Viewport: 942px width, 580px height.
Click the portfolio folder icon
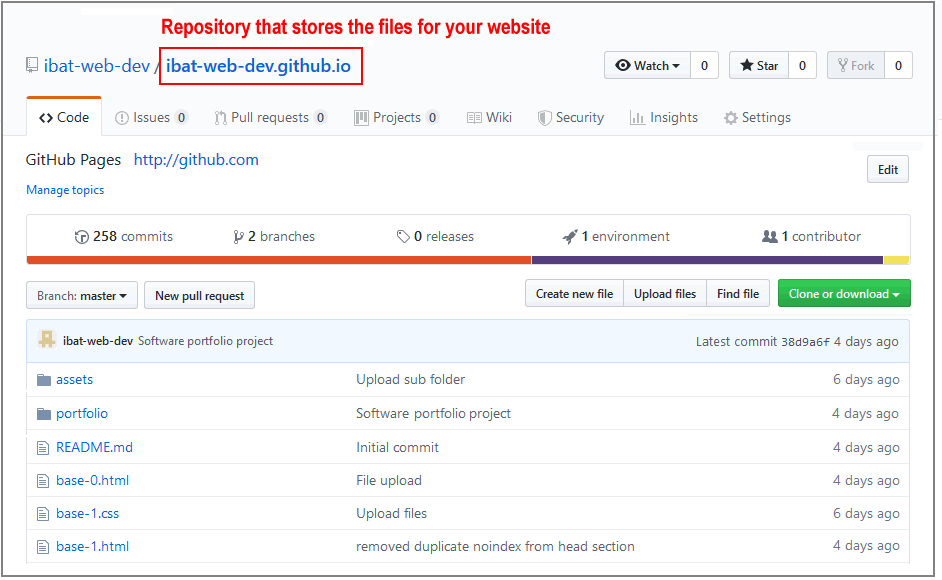43,414
